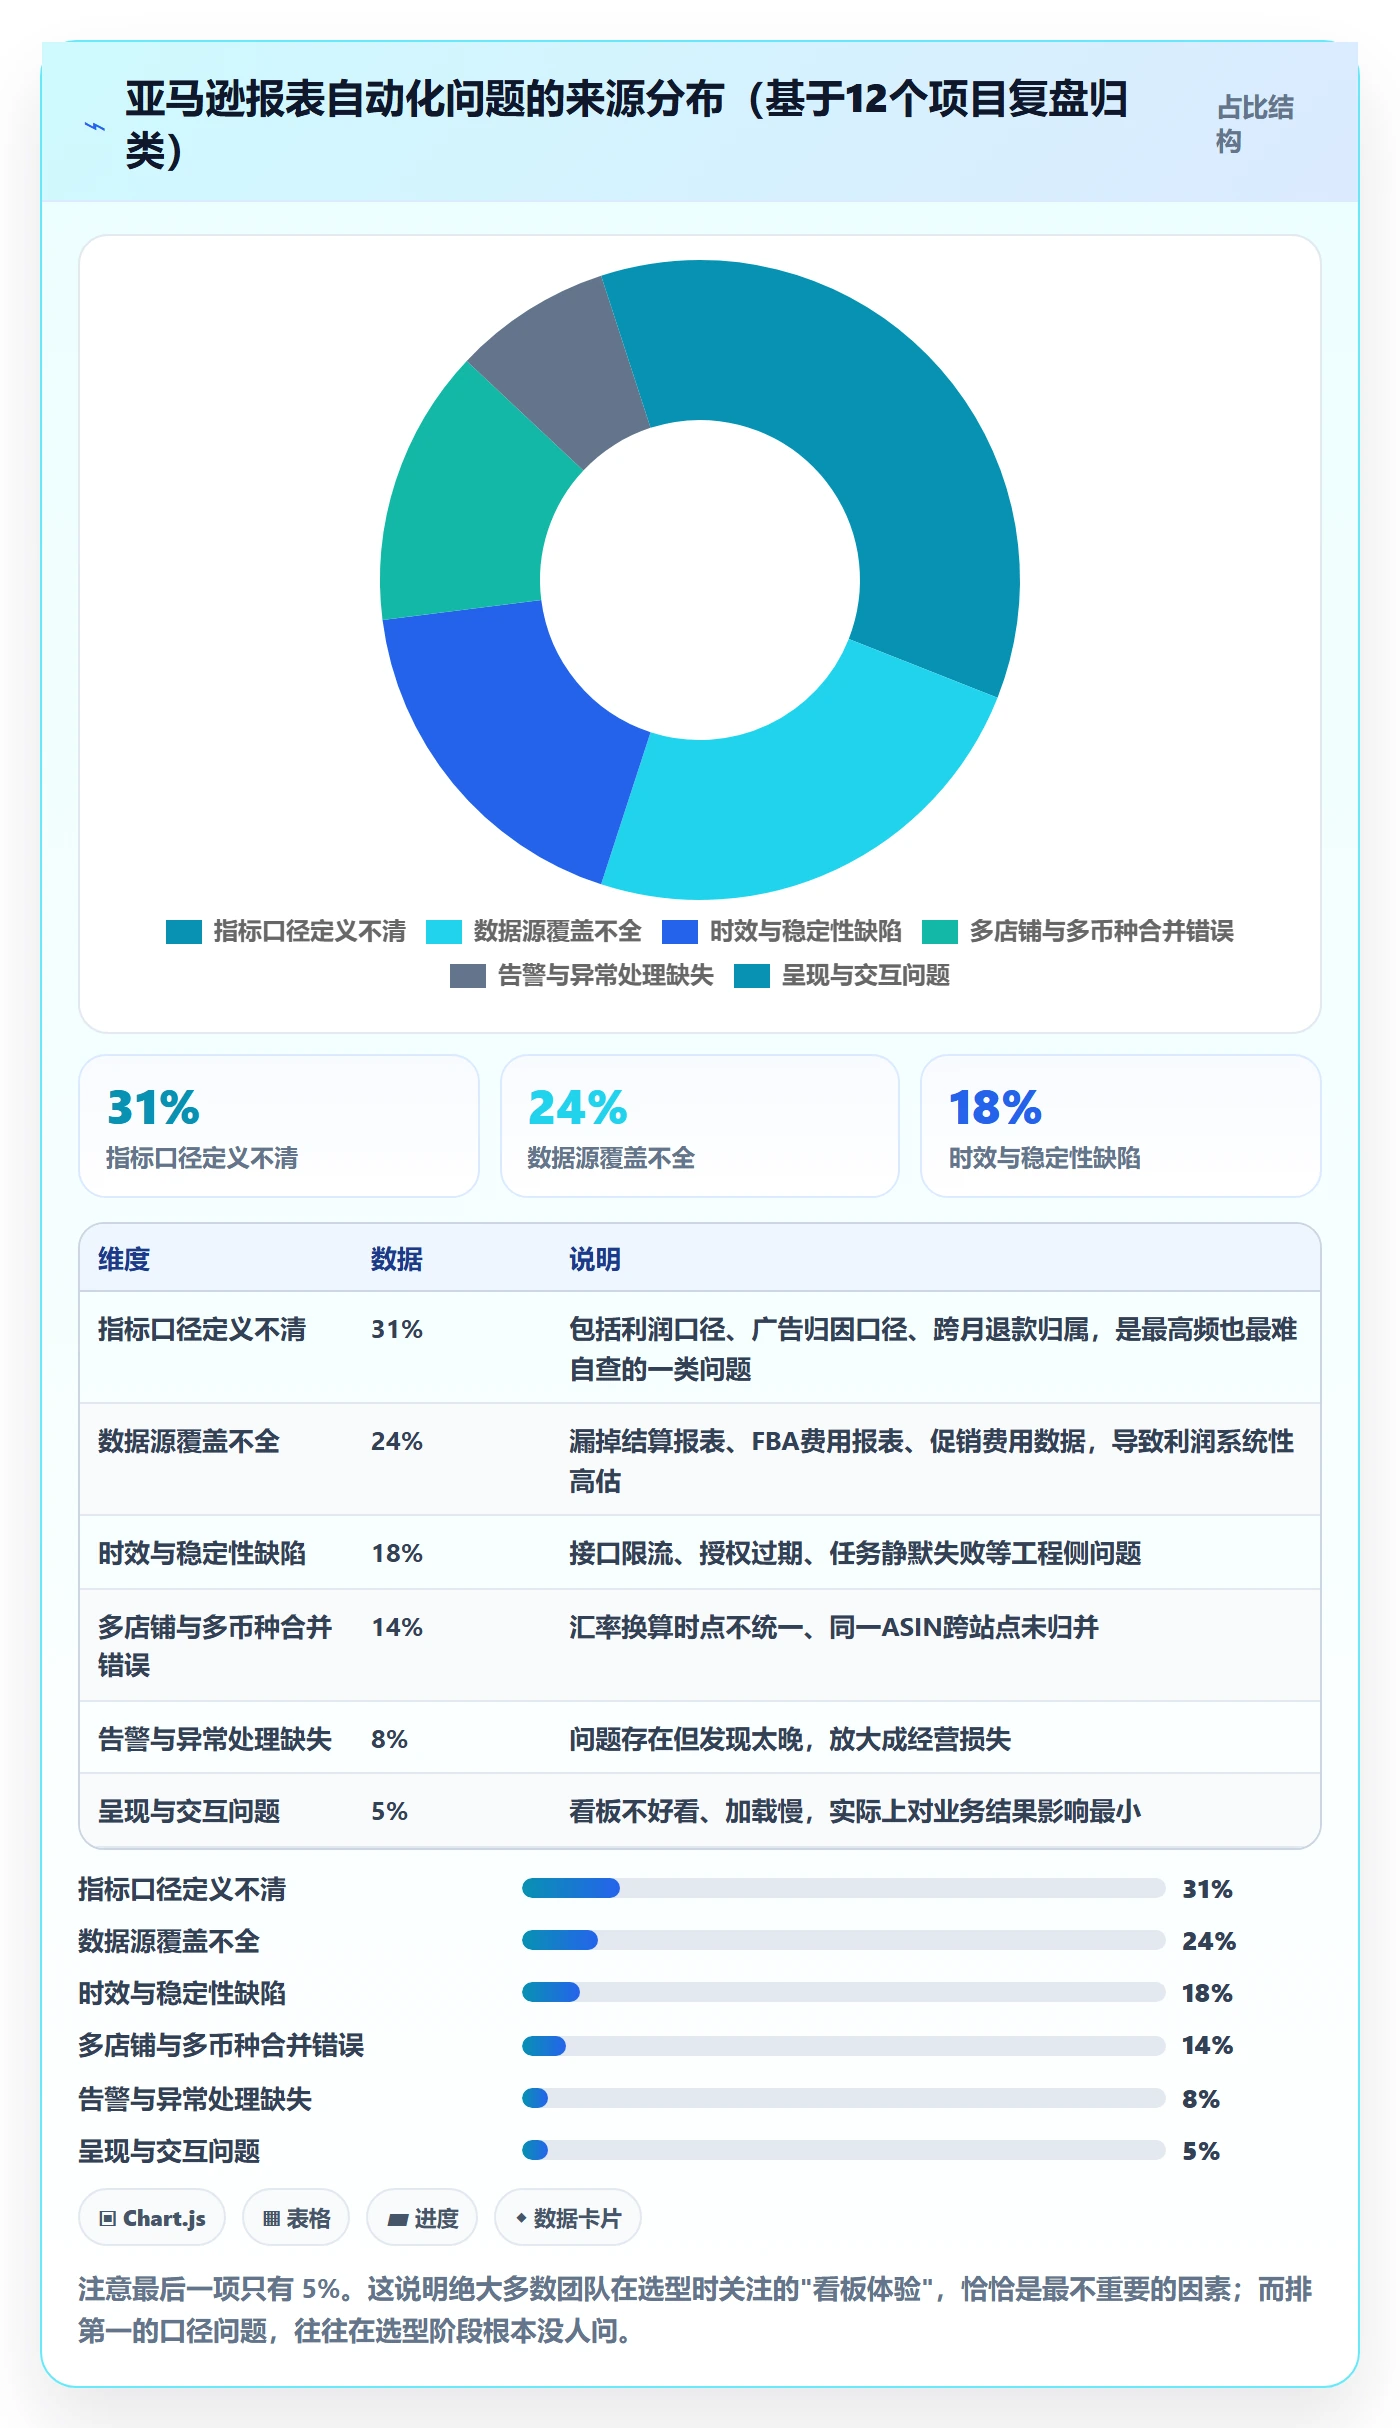The image size is (1400, 2428).
Task: Click the 数据 table column header
Action: 397,1259
